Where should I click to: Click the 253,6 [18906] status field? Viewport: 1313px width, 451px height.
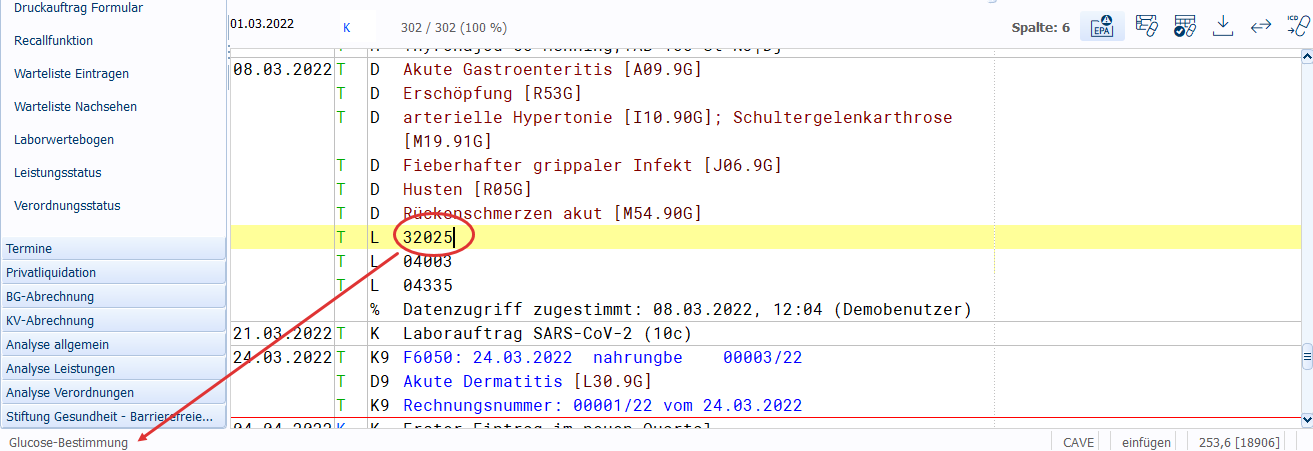[x=1238, y=442]
